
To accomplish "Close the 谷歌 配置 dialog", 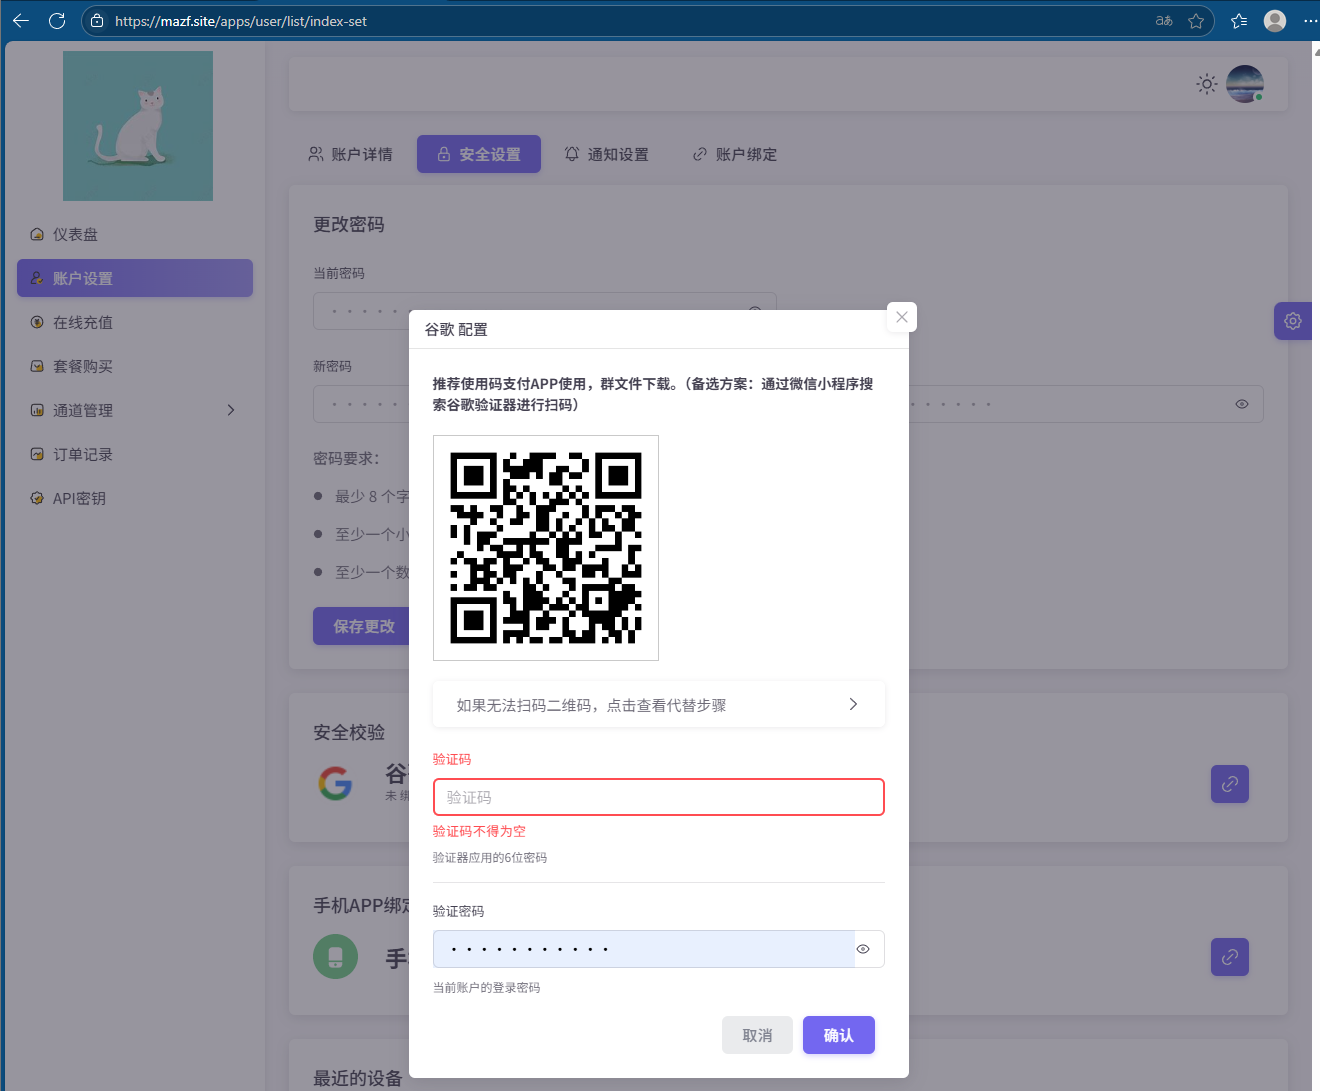I will tap(902, 317).
